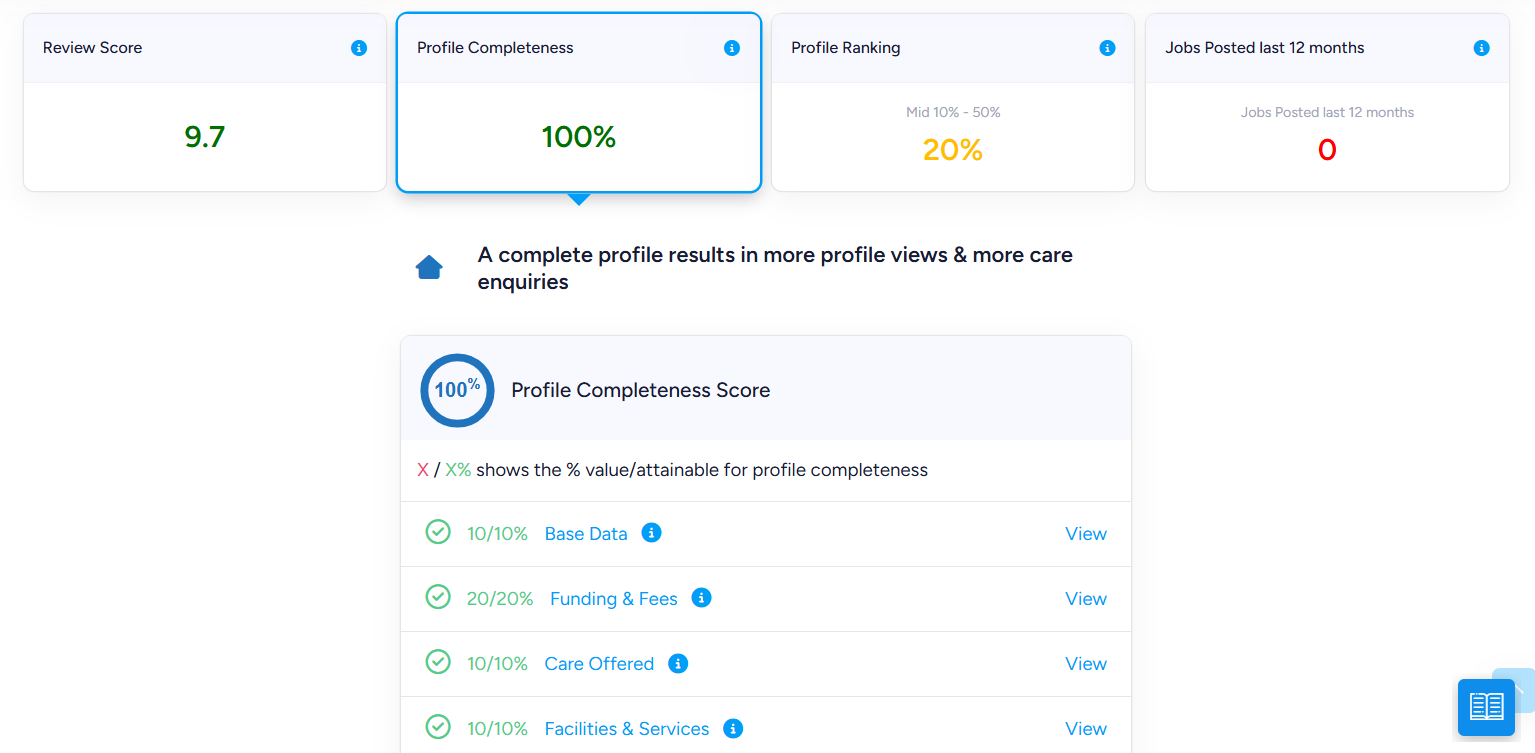The height and width of the screenshot is (753, 1535).
Task: Open the Base Data link
Action: coord(586,534)
